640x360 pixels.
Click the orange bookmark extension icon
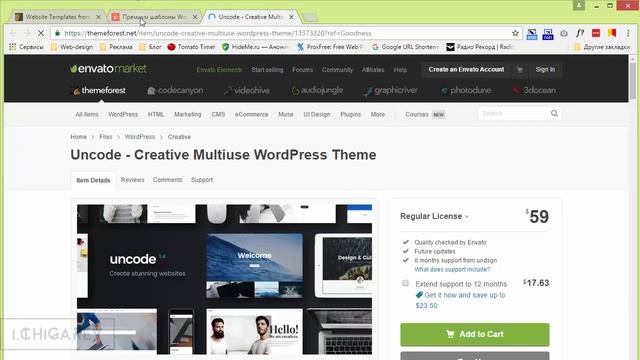(x=612, y=33)
